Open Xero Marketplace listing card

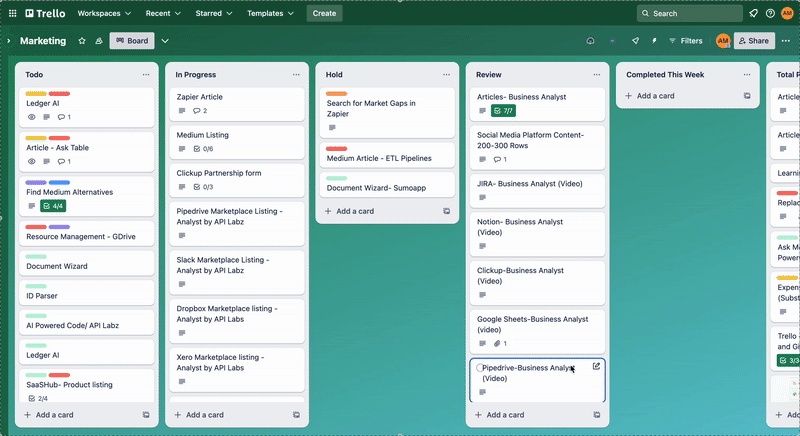click(237, 369)
